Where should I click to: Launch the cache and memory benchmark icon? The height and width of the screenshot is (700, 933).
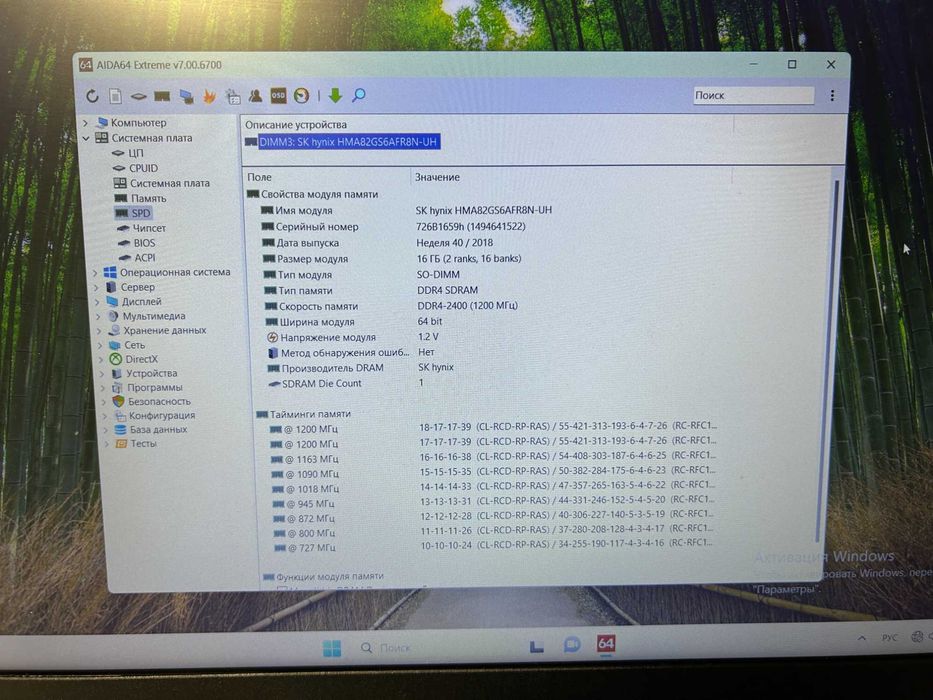coord(162,96)
